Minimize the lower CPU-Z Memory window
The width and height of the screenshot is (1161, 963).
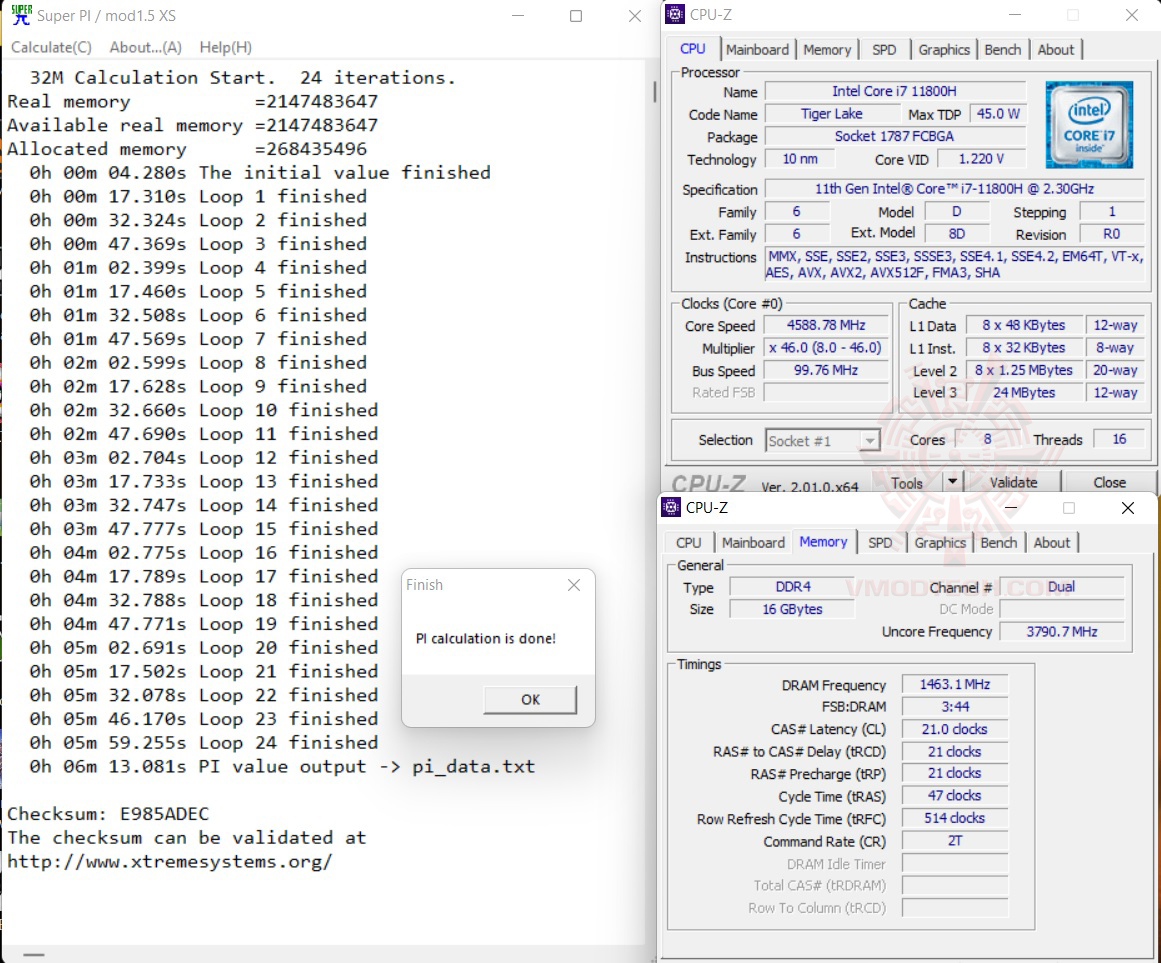point(1011,508)
